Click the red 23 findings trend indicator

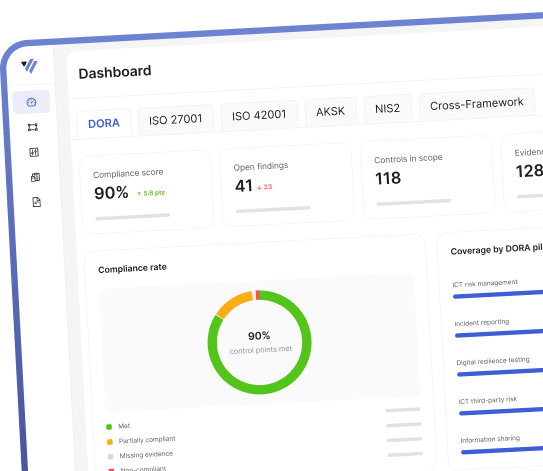click(265, 187)
